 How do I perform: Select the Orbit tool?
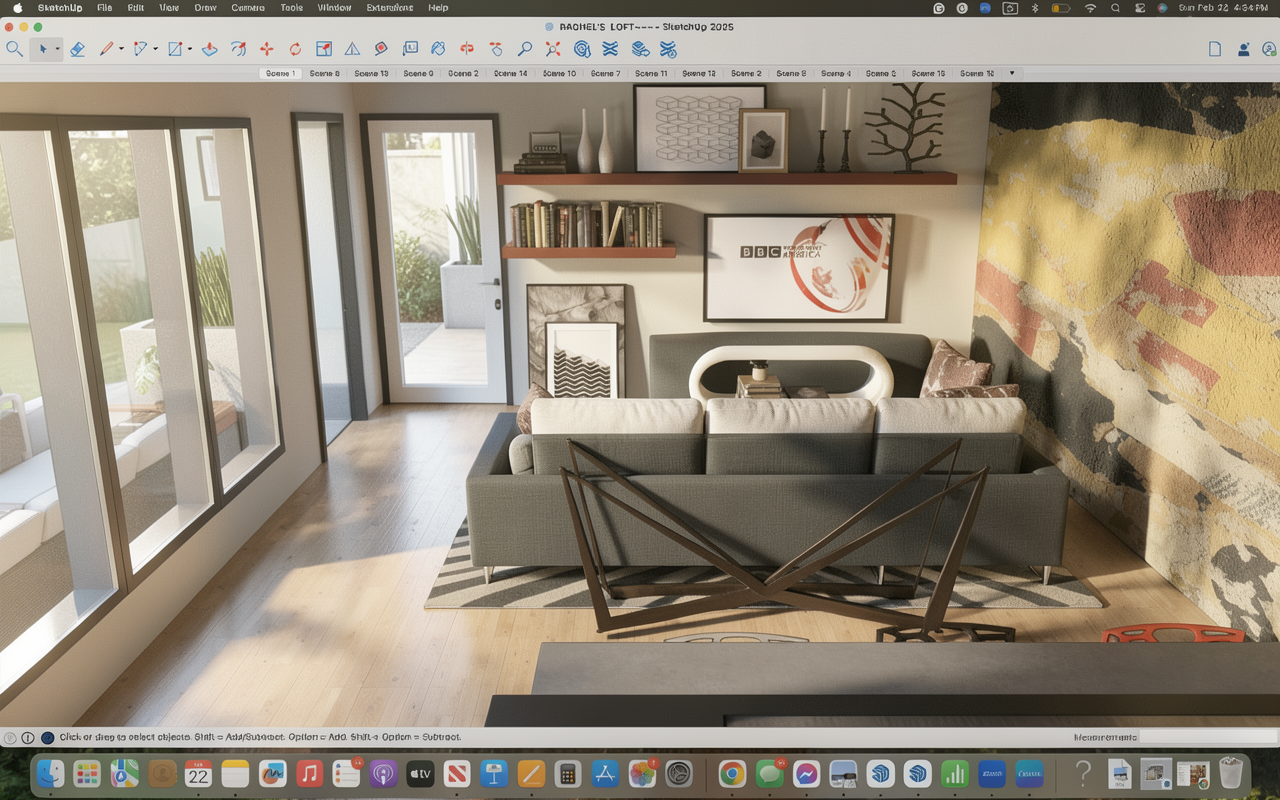point(438,49)
